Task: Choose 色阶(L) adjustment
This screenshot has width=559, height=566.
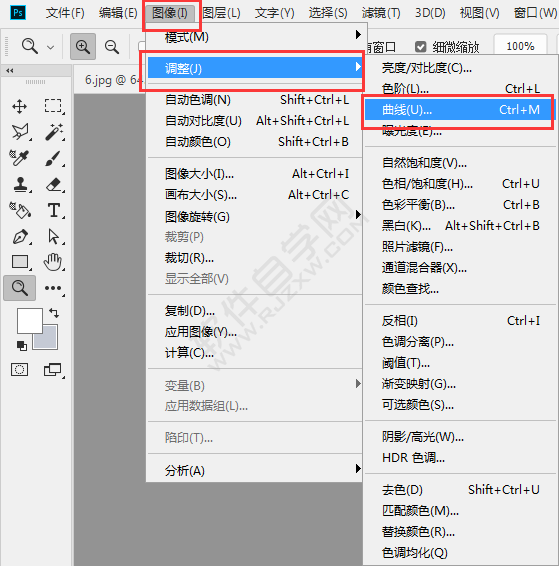Action: tap(460, 89)
